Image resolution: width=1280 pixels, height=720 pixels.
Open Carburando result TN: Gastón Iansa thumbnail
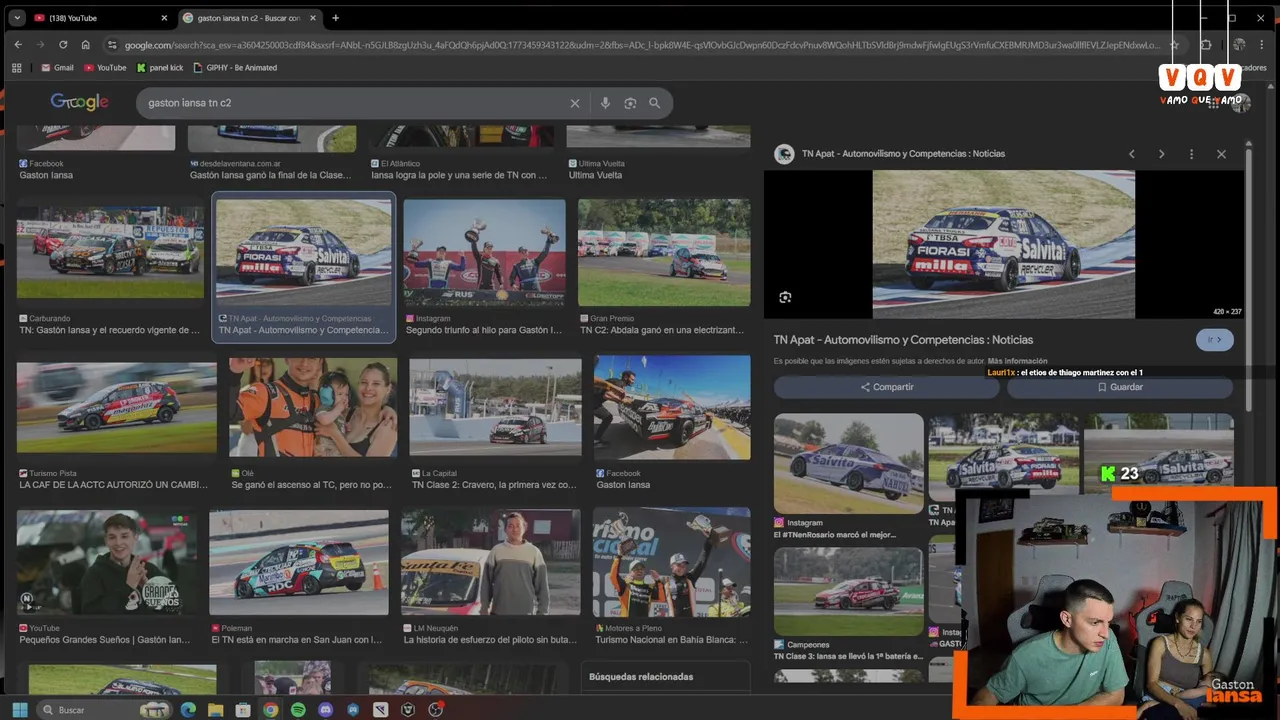click(x=110, y=253)
